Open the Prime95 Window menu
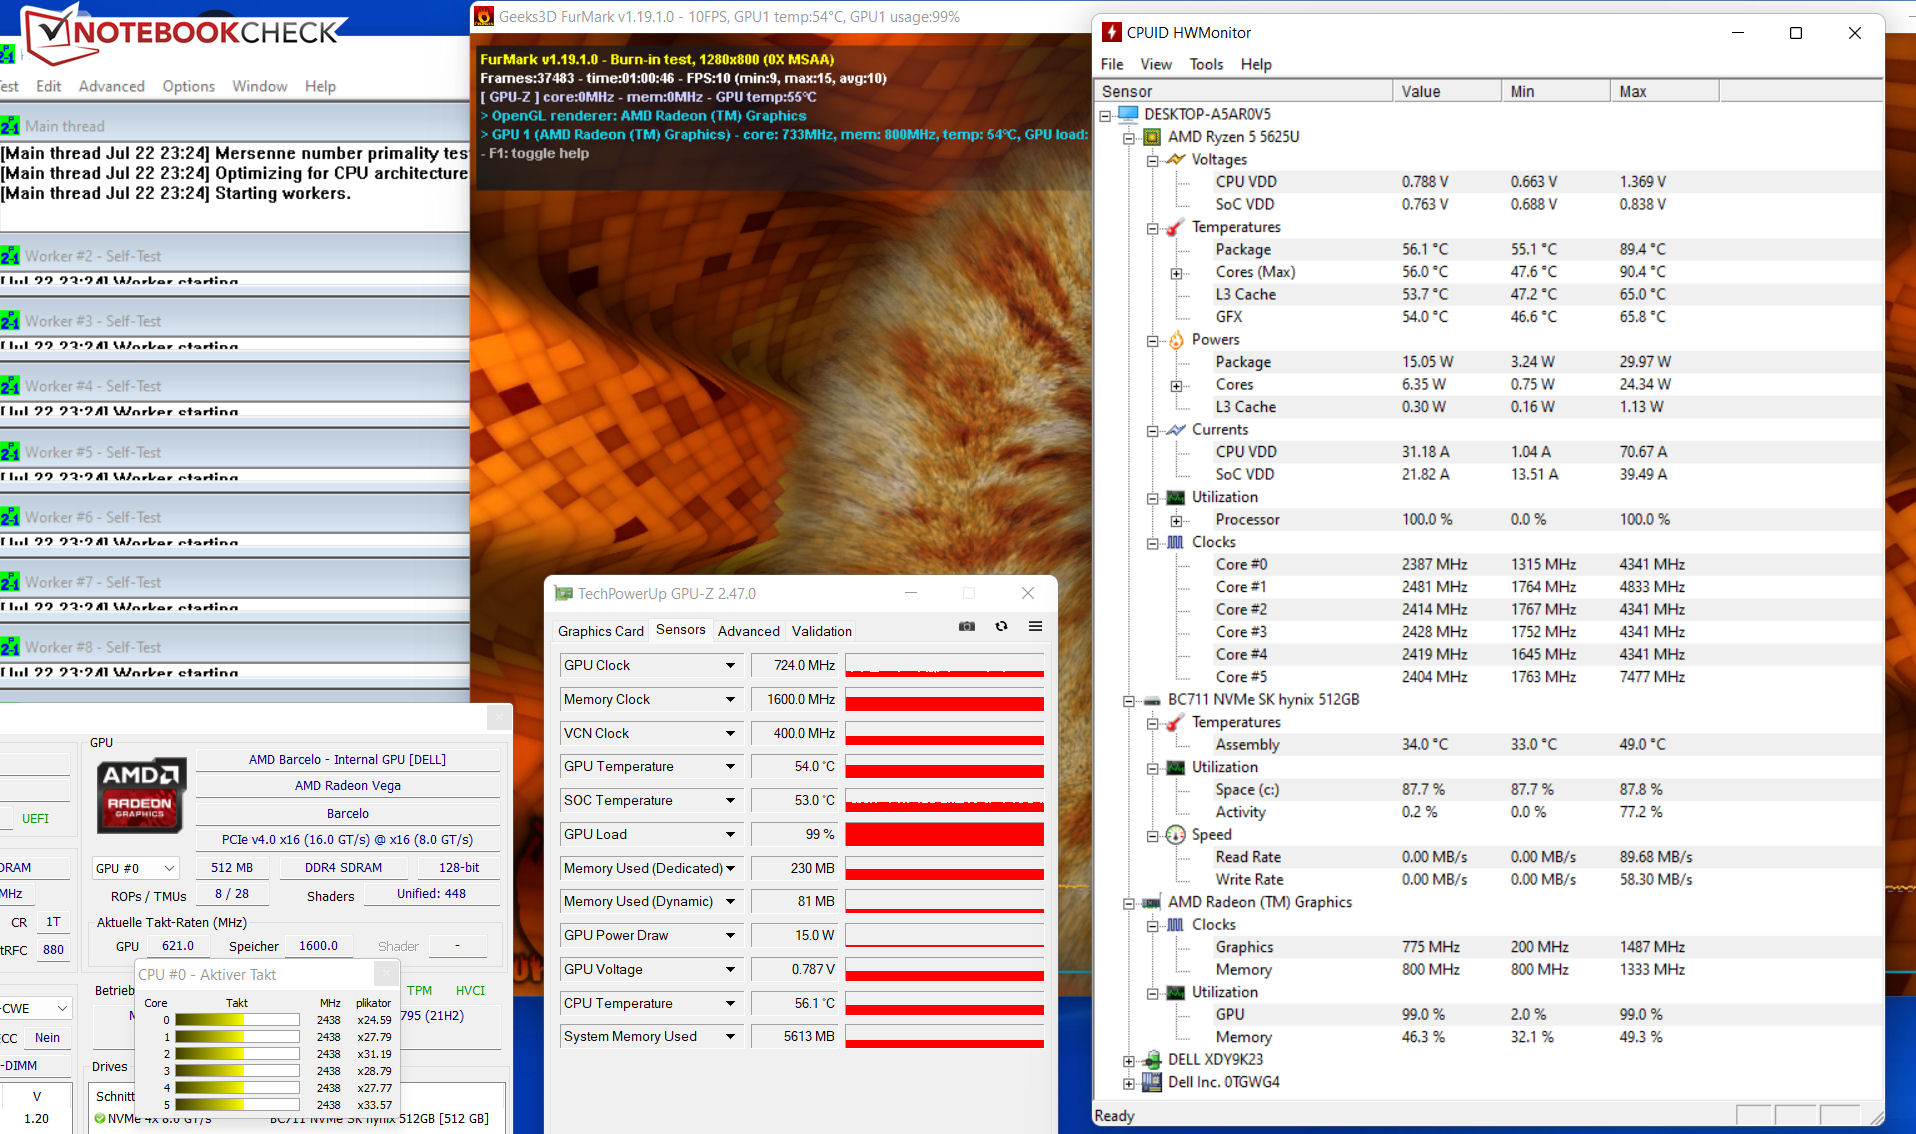The height and width of the screenshot is (1134, 1916). 260,86
